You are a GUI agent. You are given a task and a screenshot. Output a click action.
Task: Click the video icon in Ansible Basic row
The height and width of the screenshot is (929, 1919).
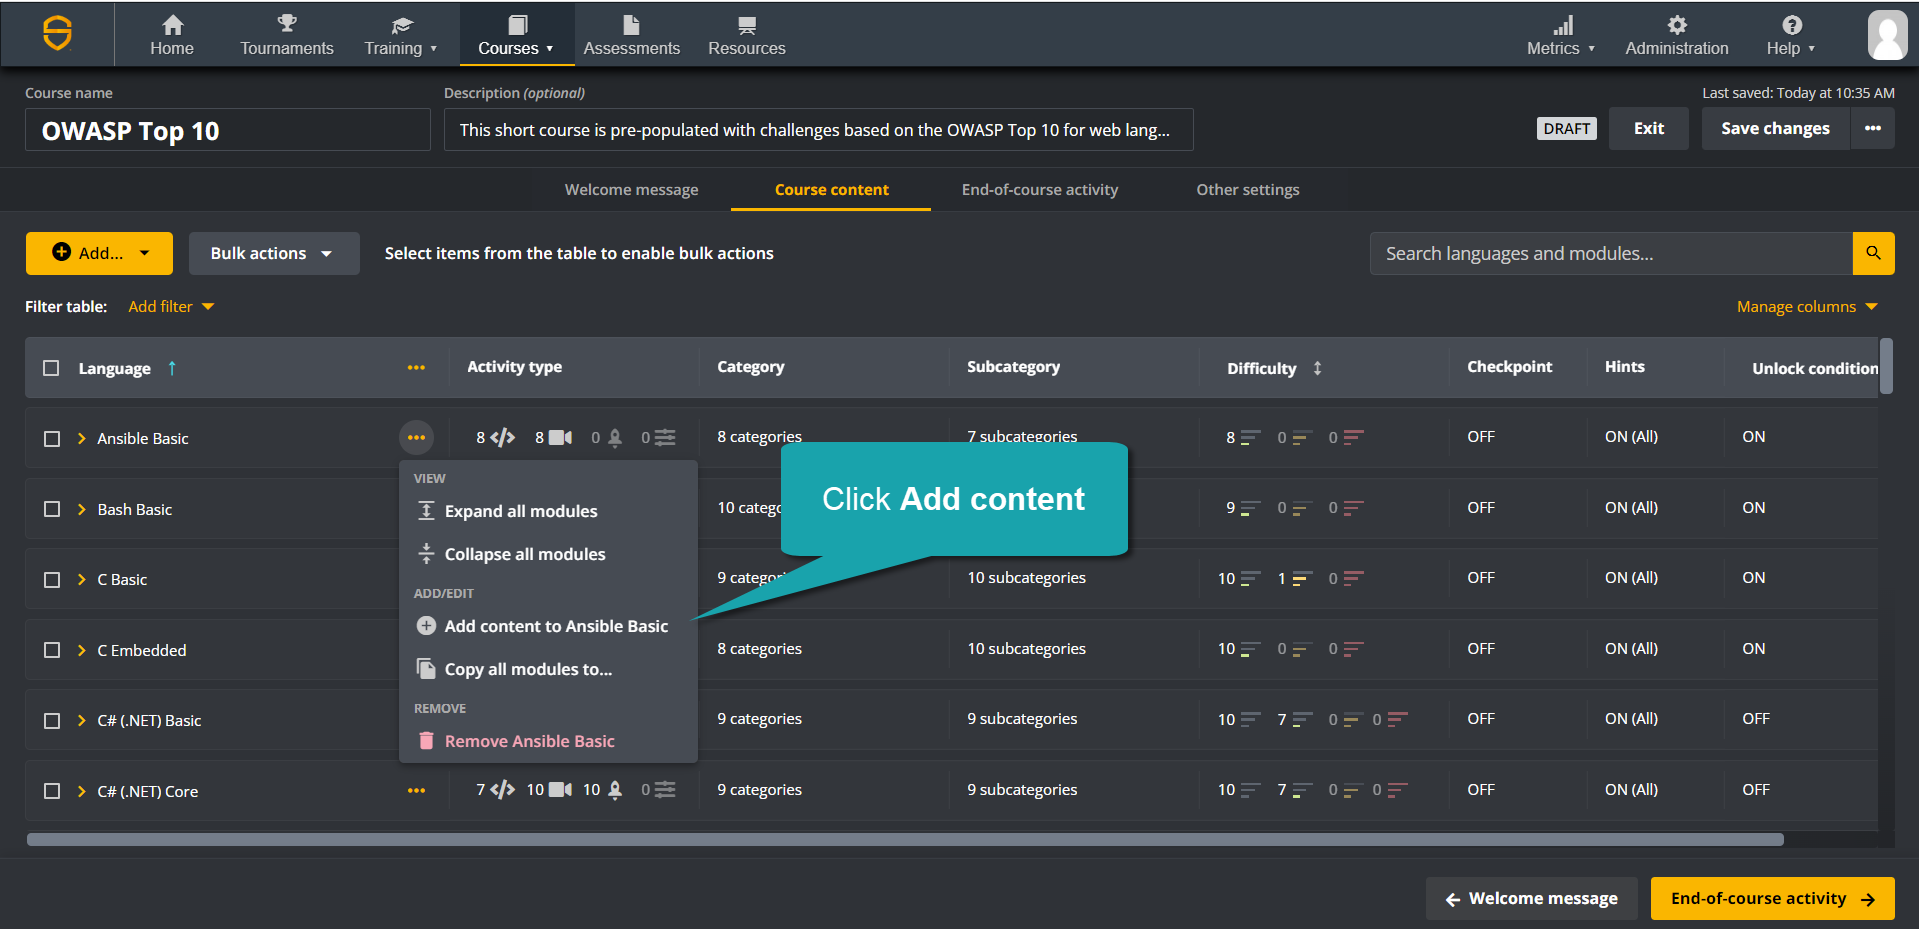(x=561, y=437)
